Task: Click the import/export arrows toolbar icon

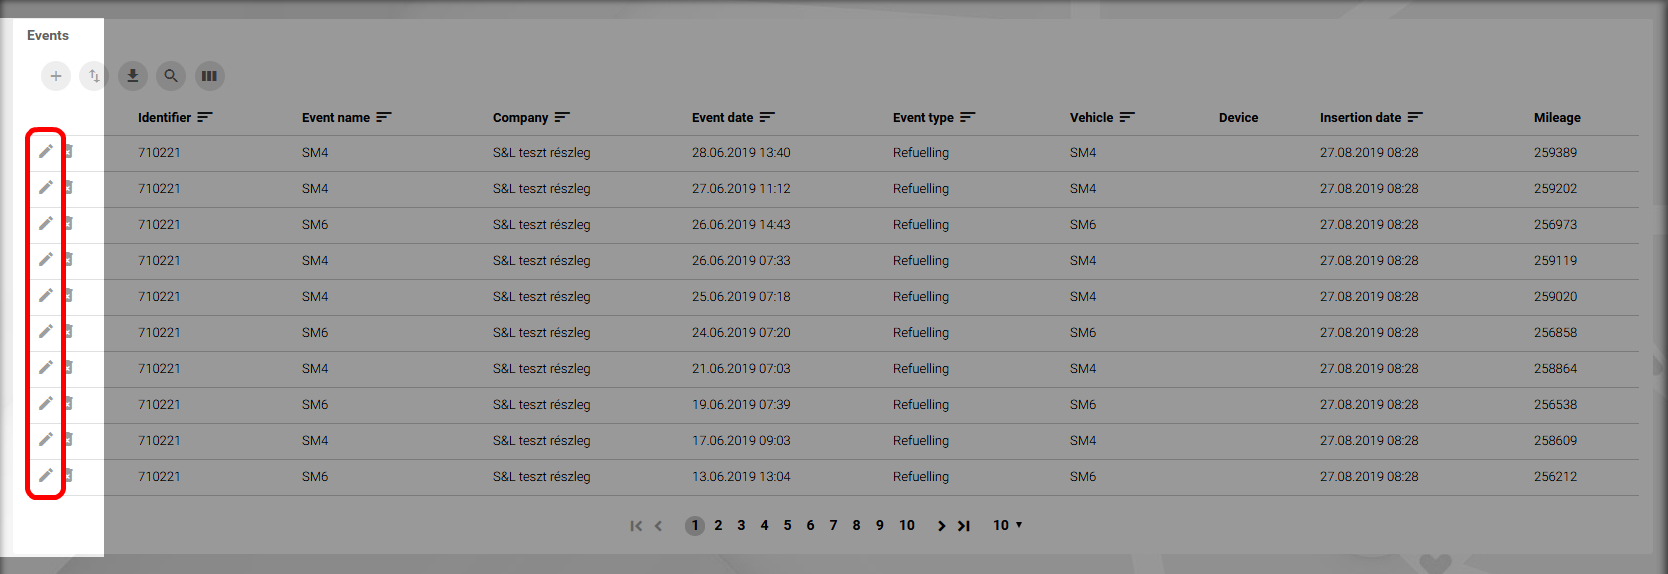Action: [x=94, y=76]
